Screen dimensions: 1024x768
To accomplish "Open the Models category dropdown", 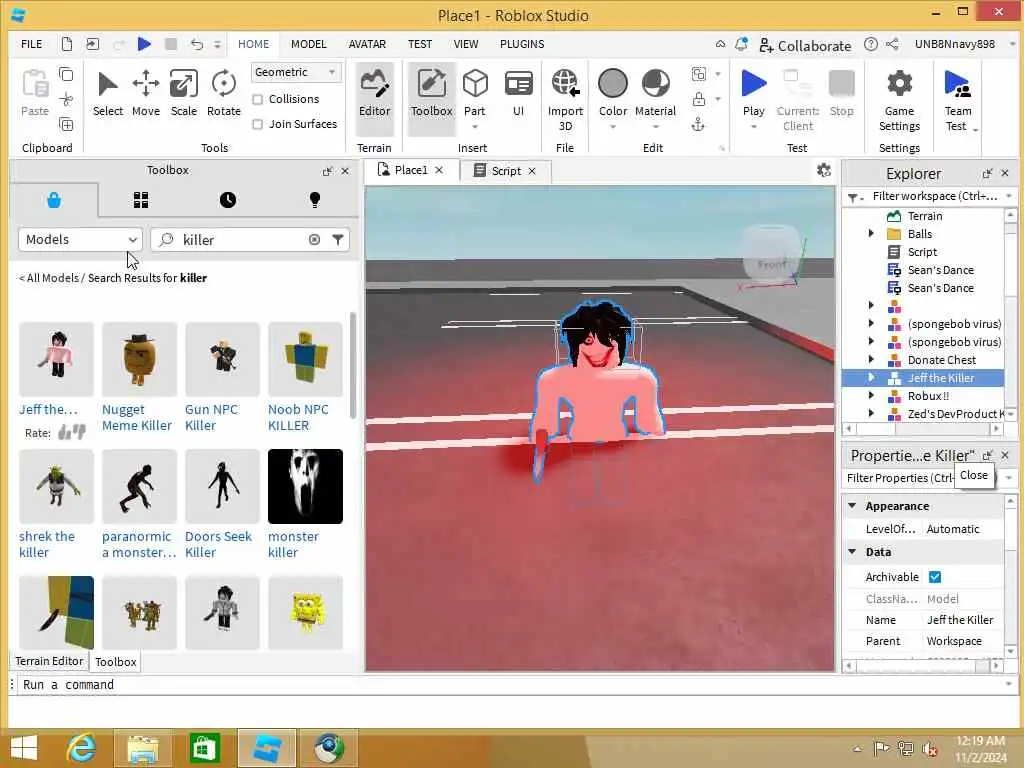I will tap(80, 240).
